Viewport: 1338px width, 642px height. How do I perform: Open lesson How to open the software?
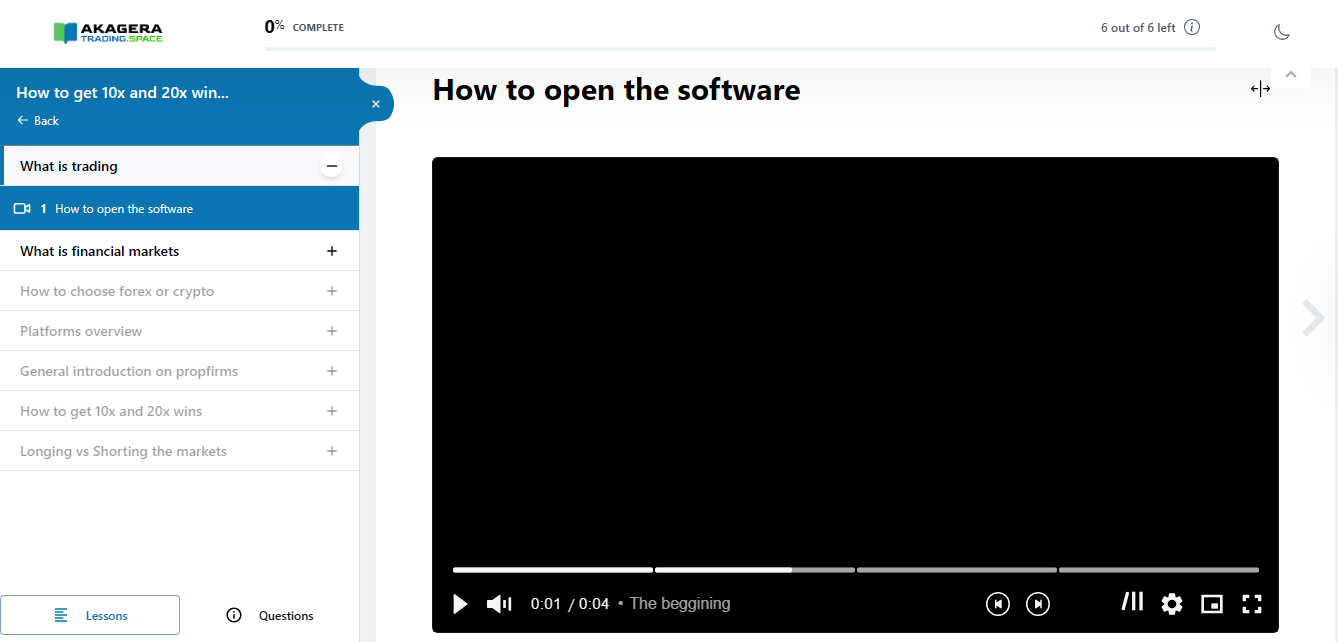[124, 209]
